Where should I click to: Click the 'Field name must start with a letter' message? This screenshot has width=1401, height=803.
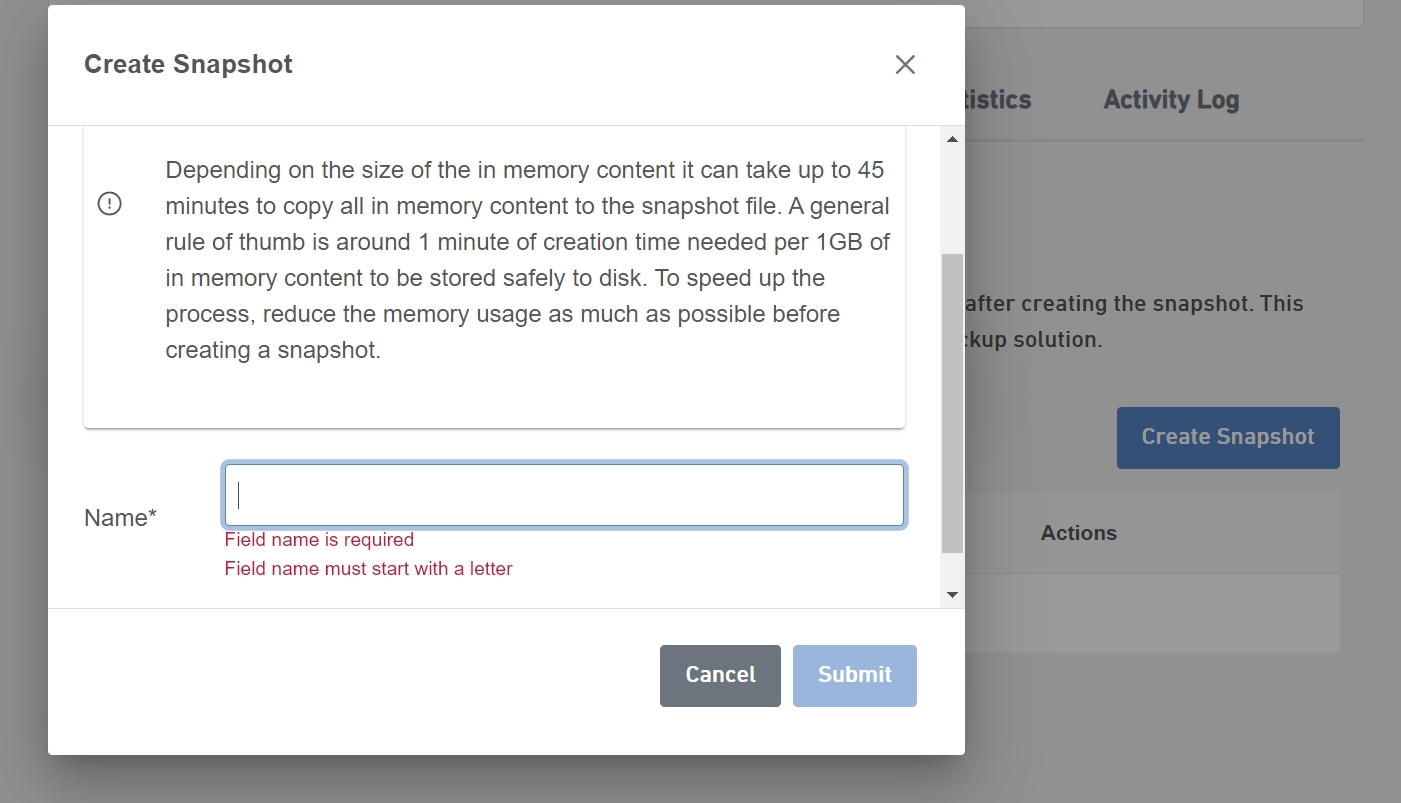[368, 568]
